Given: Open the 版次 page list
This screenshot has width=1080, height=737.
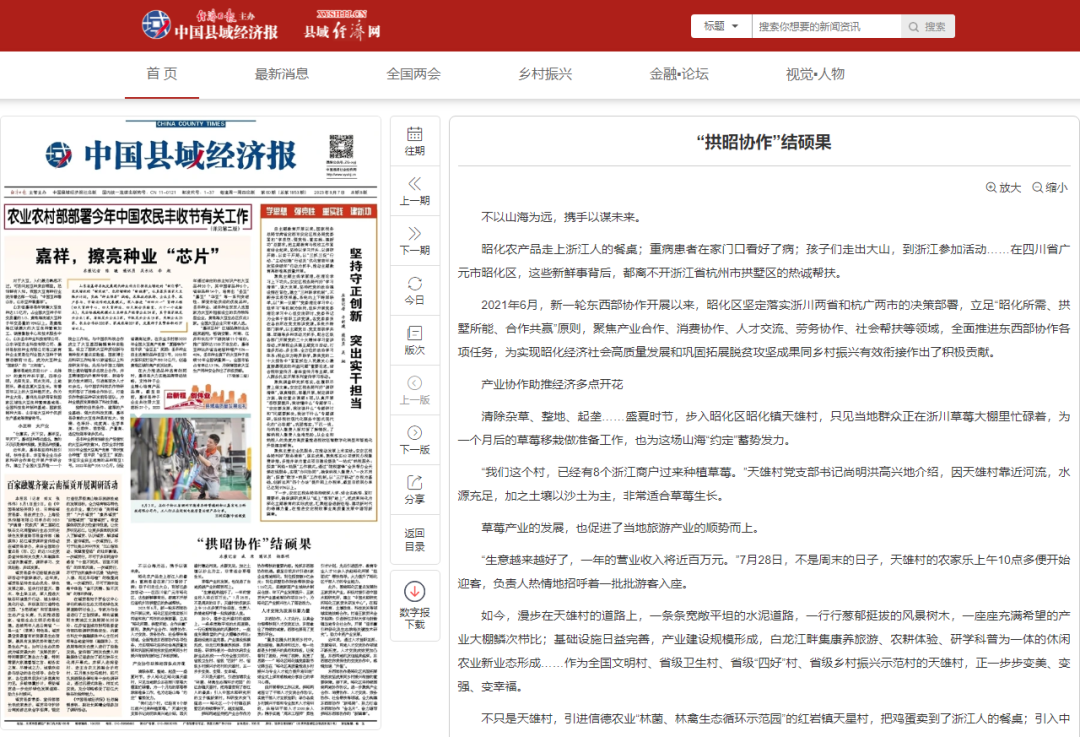Looking at the screenshot, I should pyautogui.click(x=415, y=340).
